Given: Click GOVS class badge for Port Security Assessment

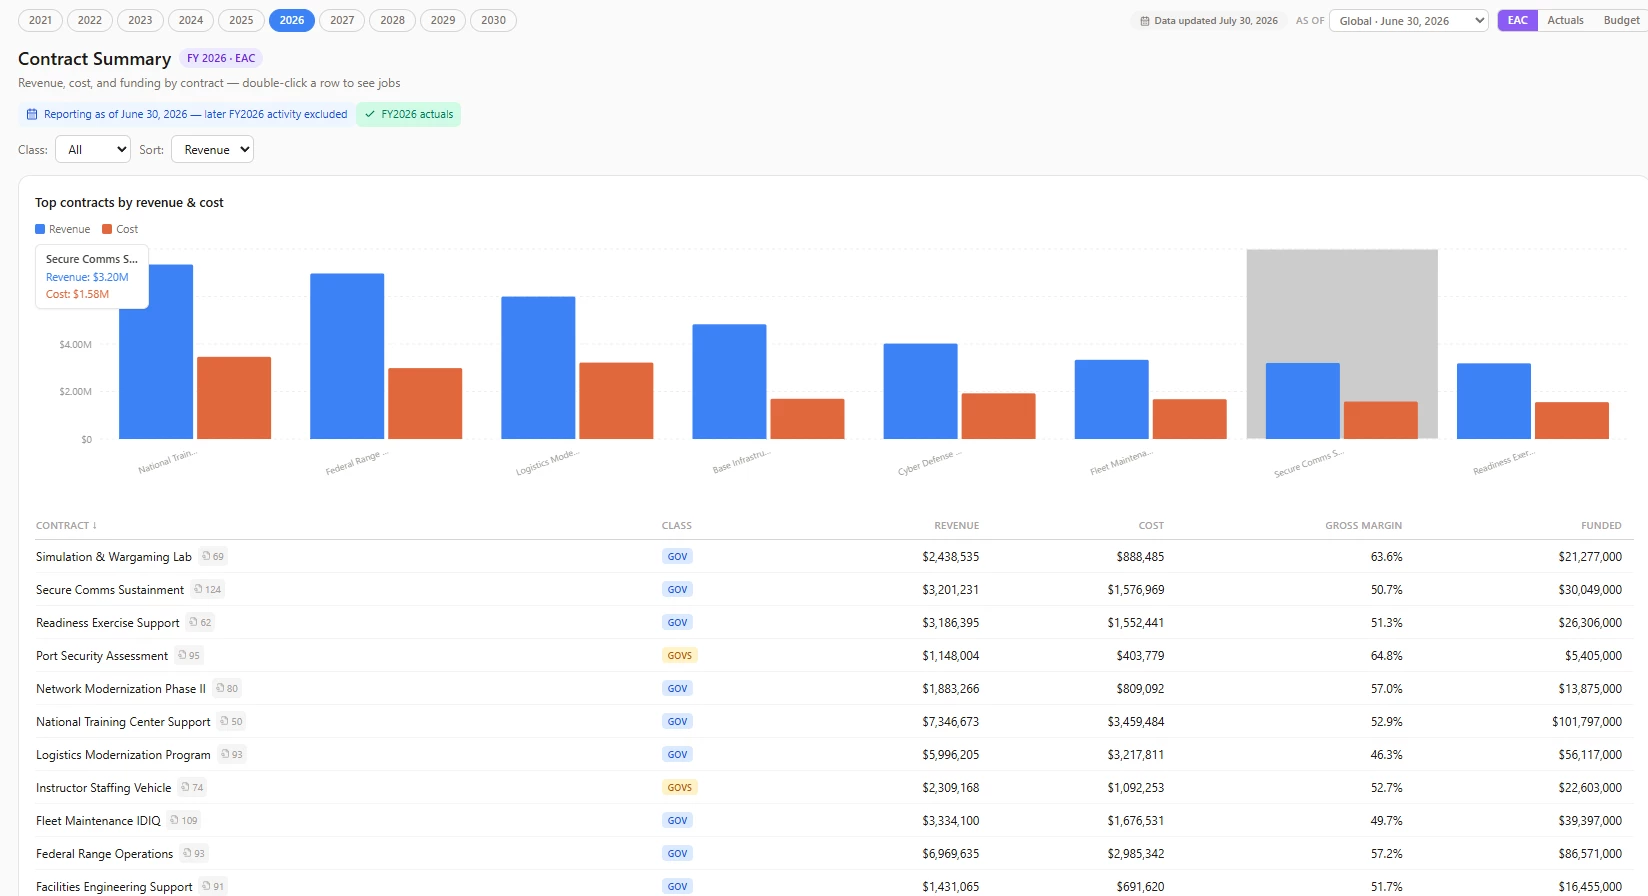Looking at the screenshot, I should pos(679,655).
